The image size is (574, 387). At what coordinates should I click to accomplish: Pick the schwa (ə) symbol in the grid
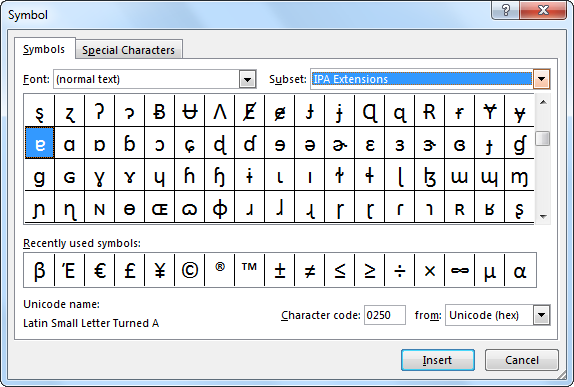tap(310, 143)
